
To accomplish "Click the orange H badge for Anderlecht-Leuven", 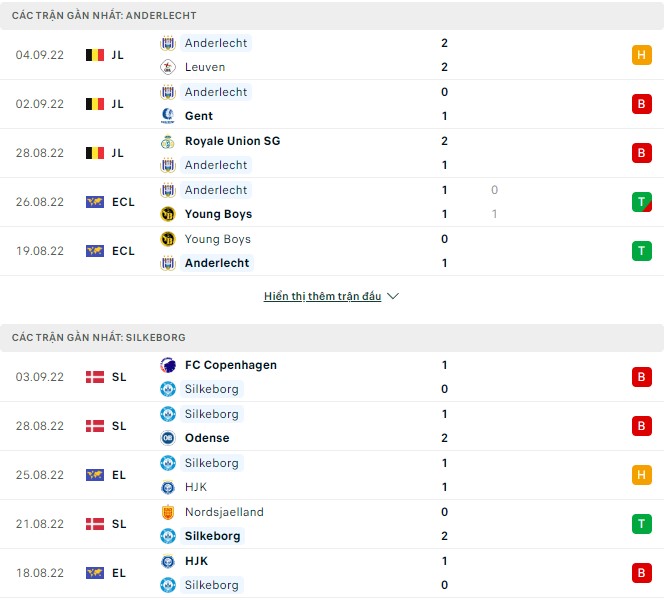I will pyautogui.click(x=641, y=55).
